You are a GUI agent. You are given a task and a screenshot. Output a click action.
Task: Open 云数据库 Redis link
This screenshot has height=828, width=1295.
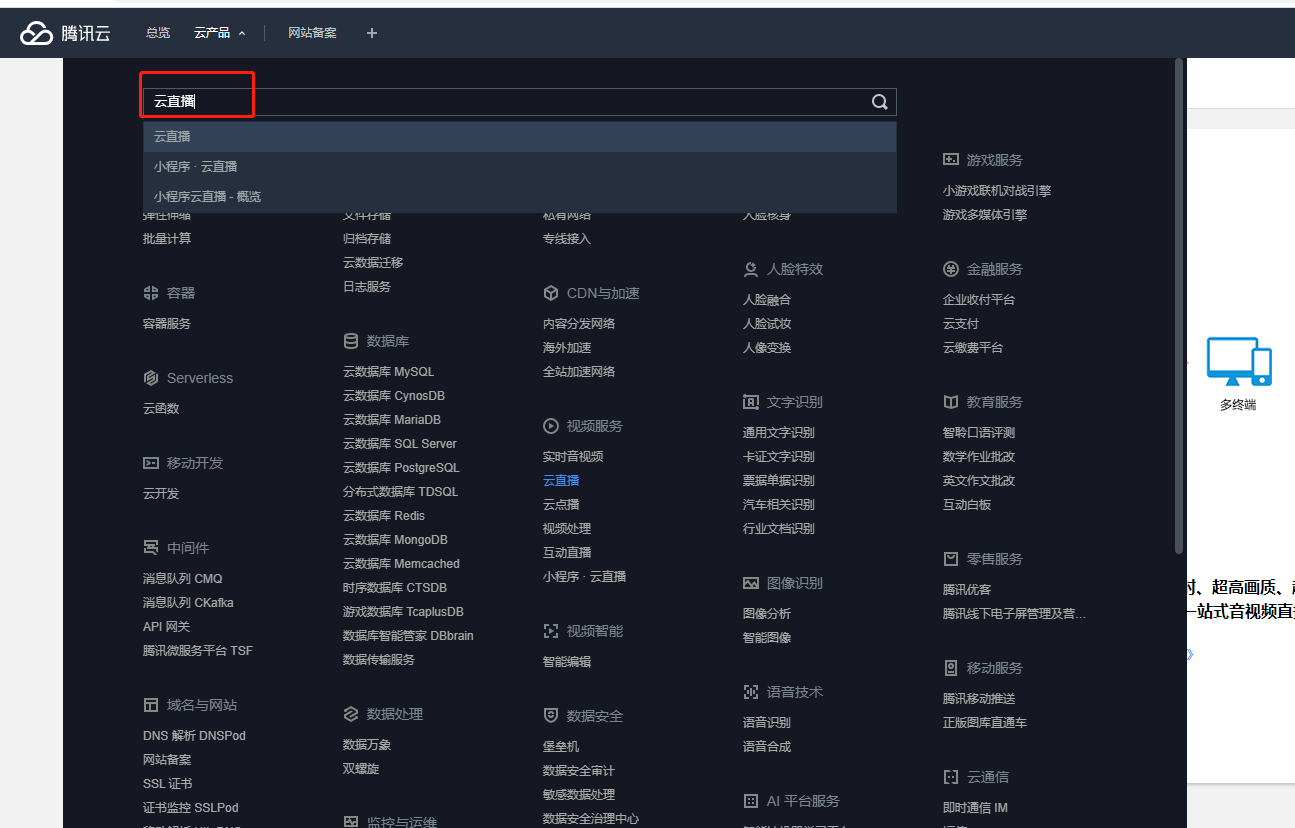coord(384,516)
